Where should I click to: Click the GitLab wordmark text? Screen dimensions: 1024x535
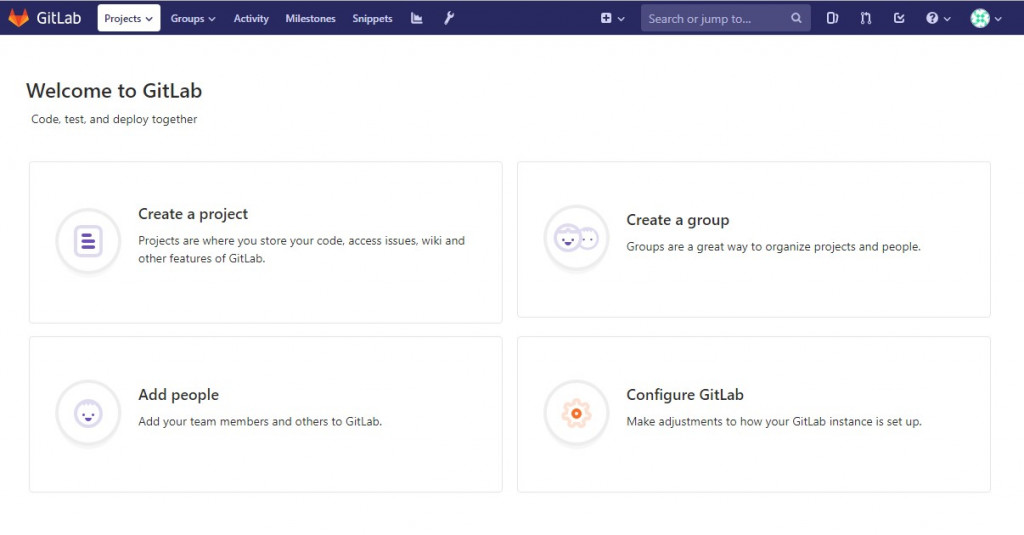click(59, 18)
